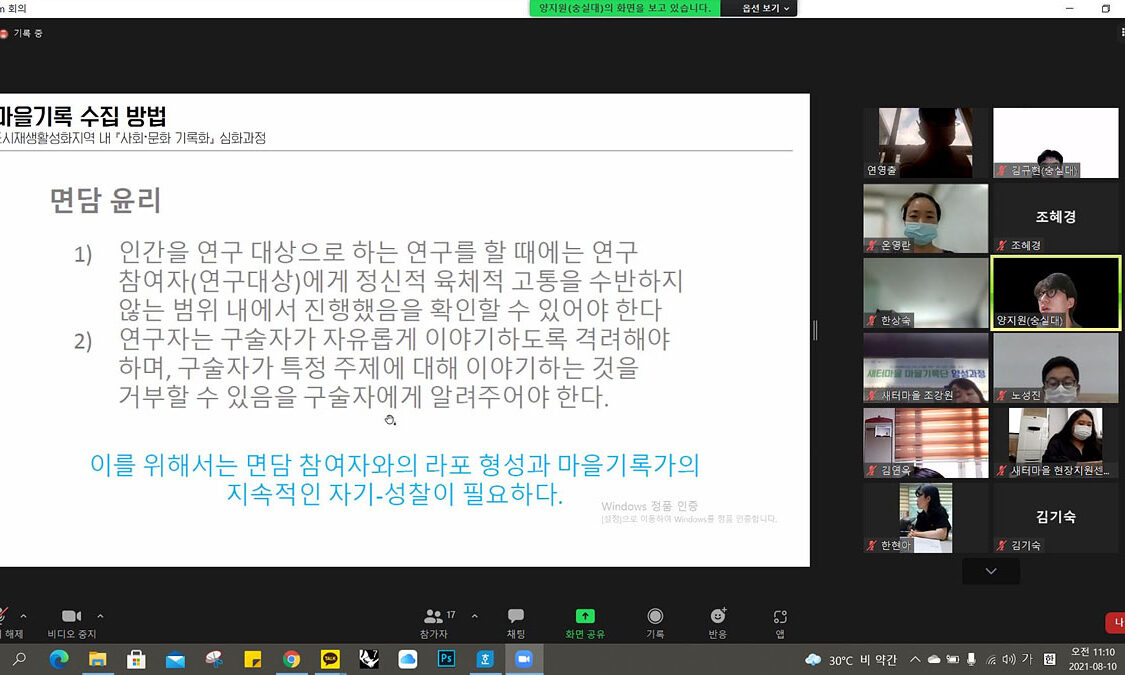Open the View Options dropdown at top
Image resolution: width=1125 pixels, height=675 pixels.
[766, 8]
